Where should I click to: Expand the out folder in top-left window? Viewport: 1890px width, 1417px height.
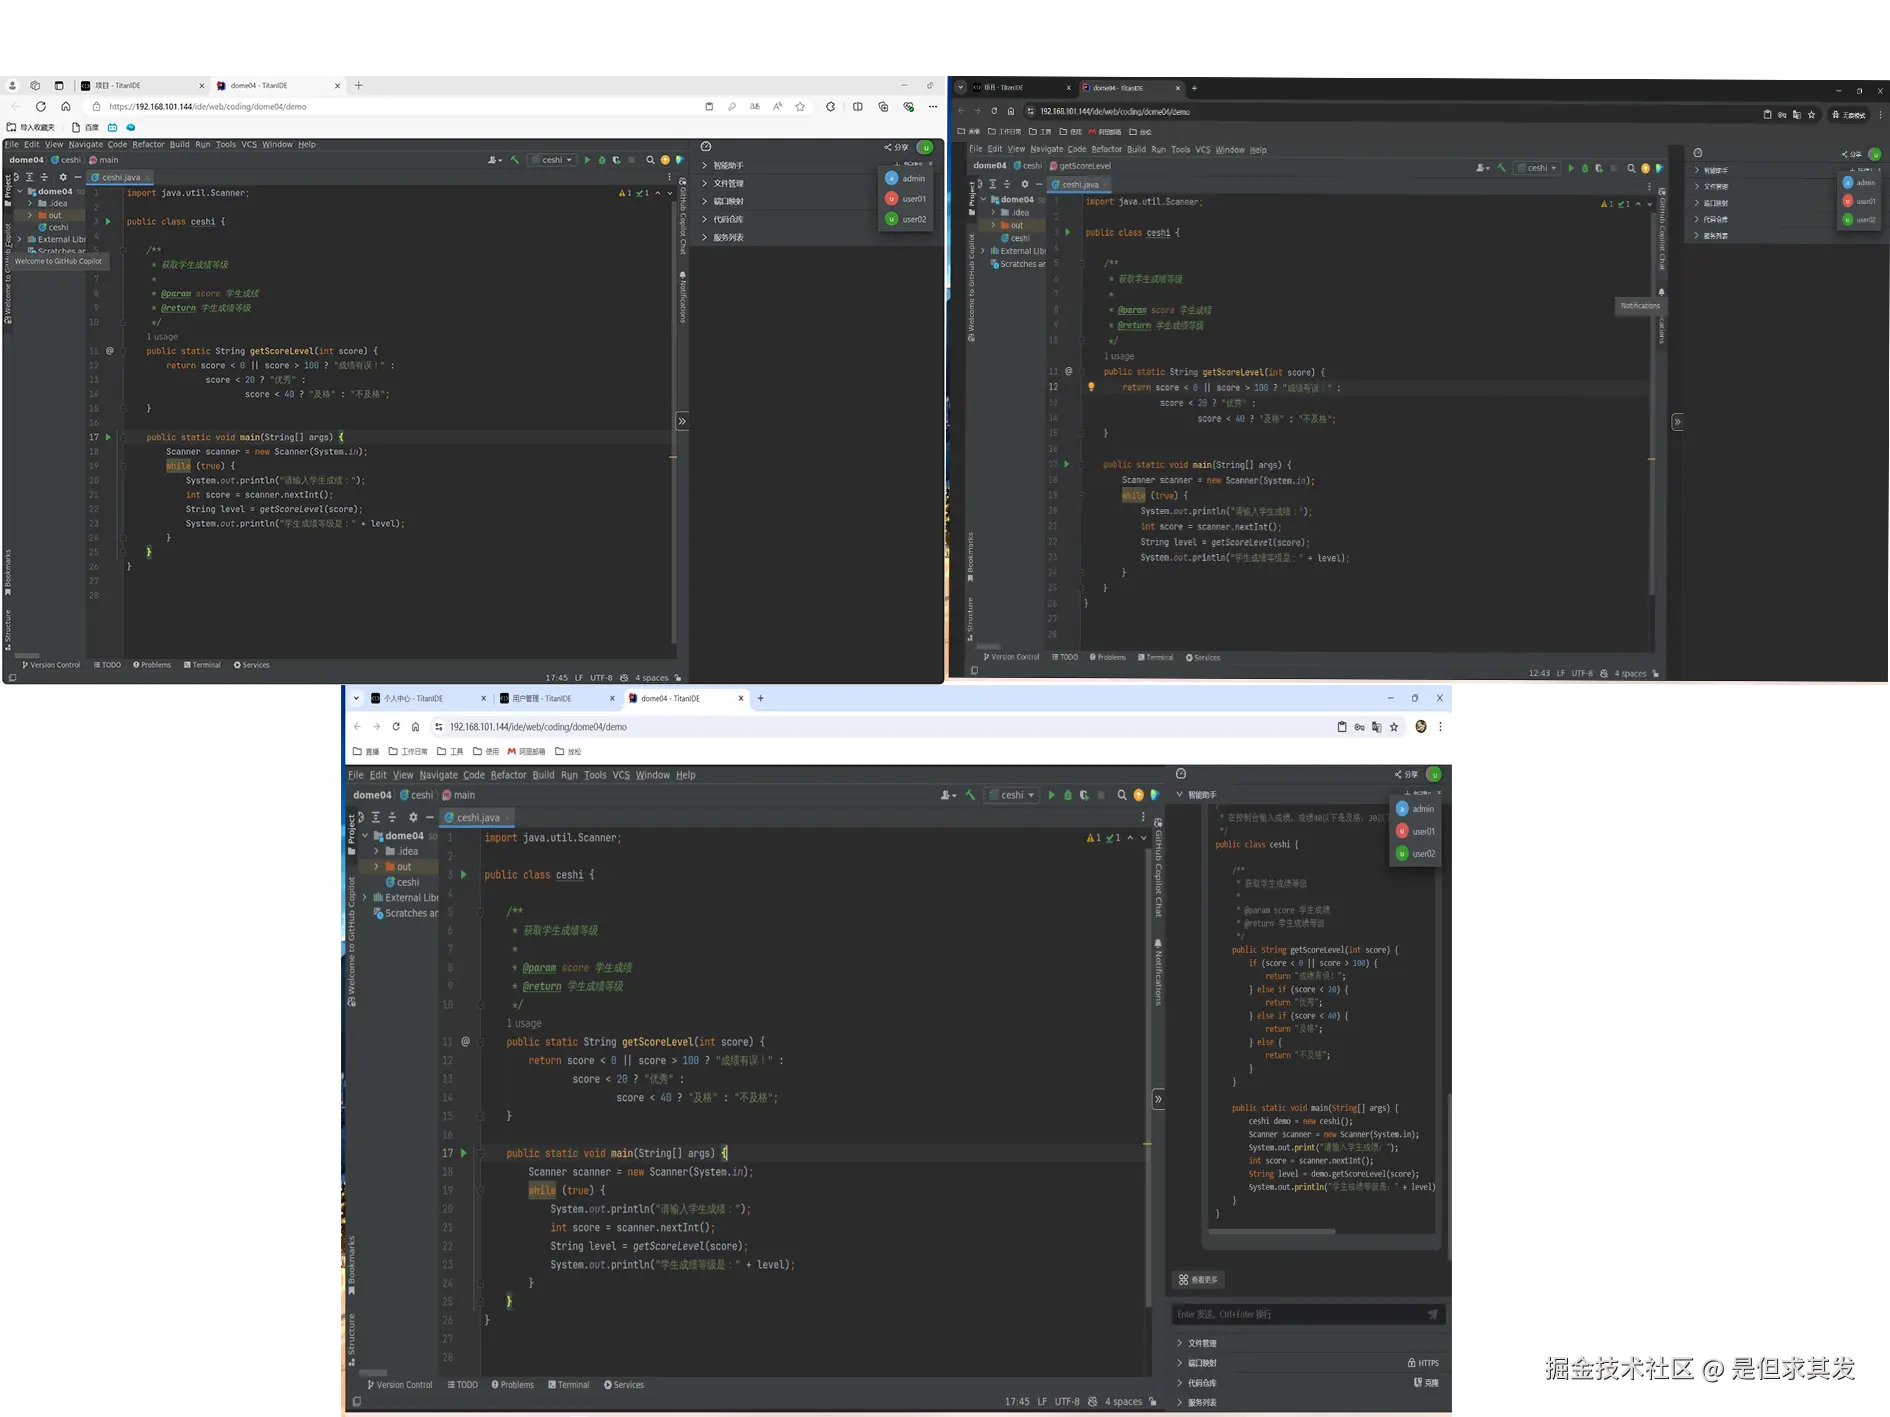tap(30, 215)
